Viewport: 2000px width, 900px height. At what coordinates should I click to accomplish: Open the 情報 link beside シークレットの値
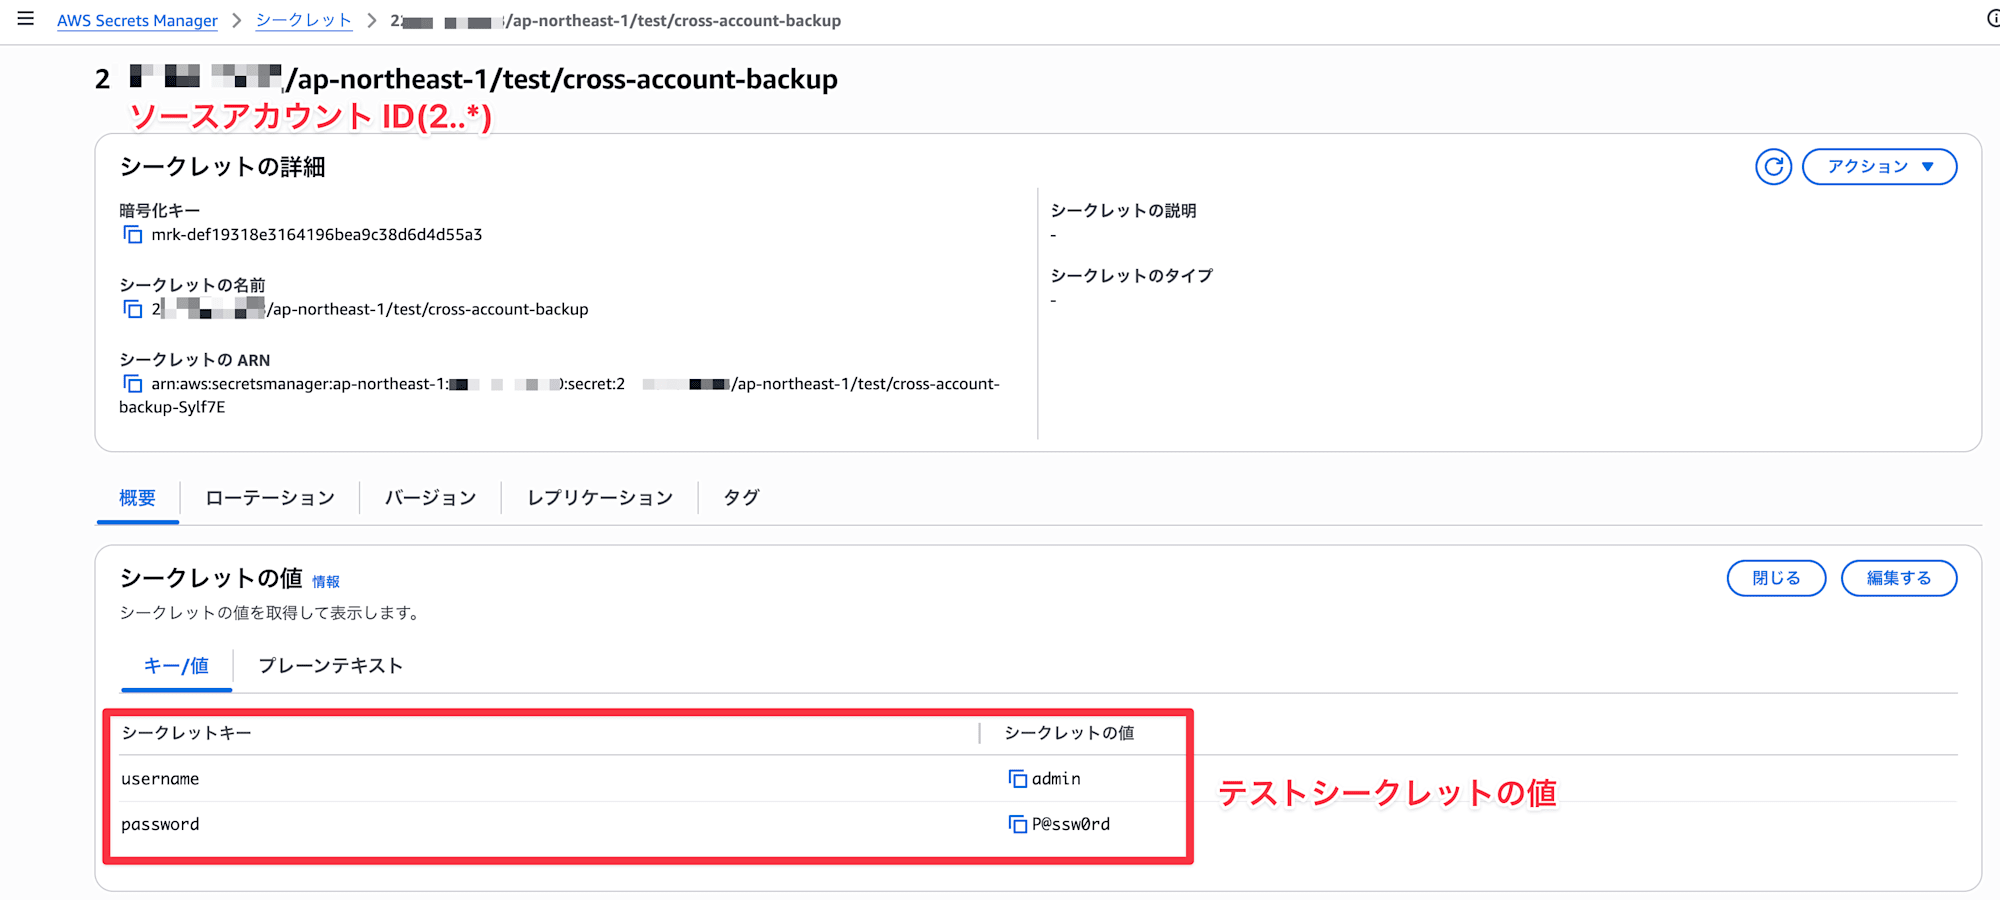click(x=326, y=582)
